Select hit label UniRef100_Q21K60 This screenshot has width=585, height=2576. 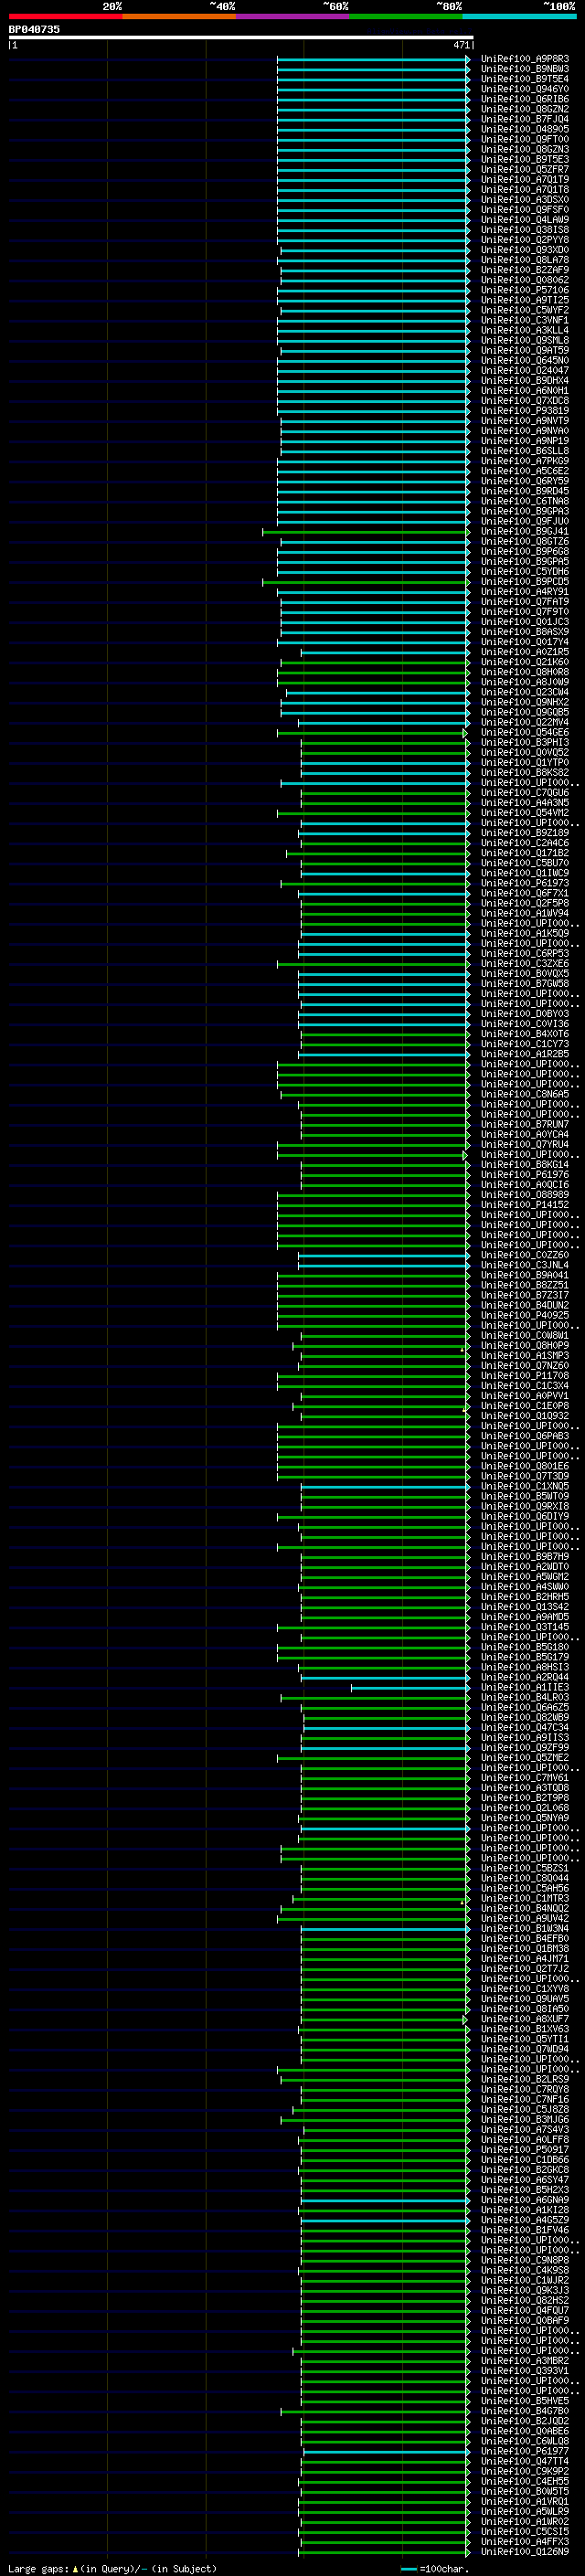(x=524, y=662)
